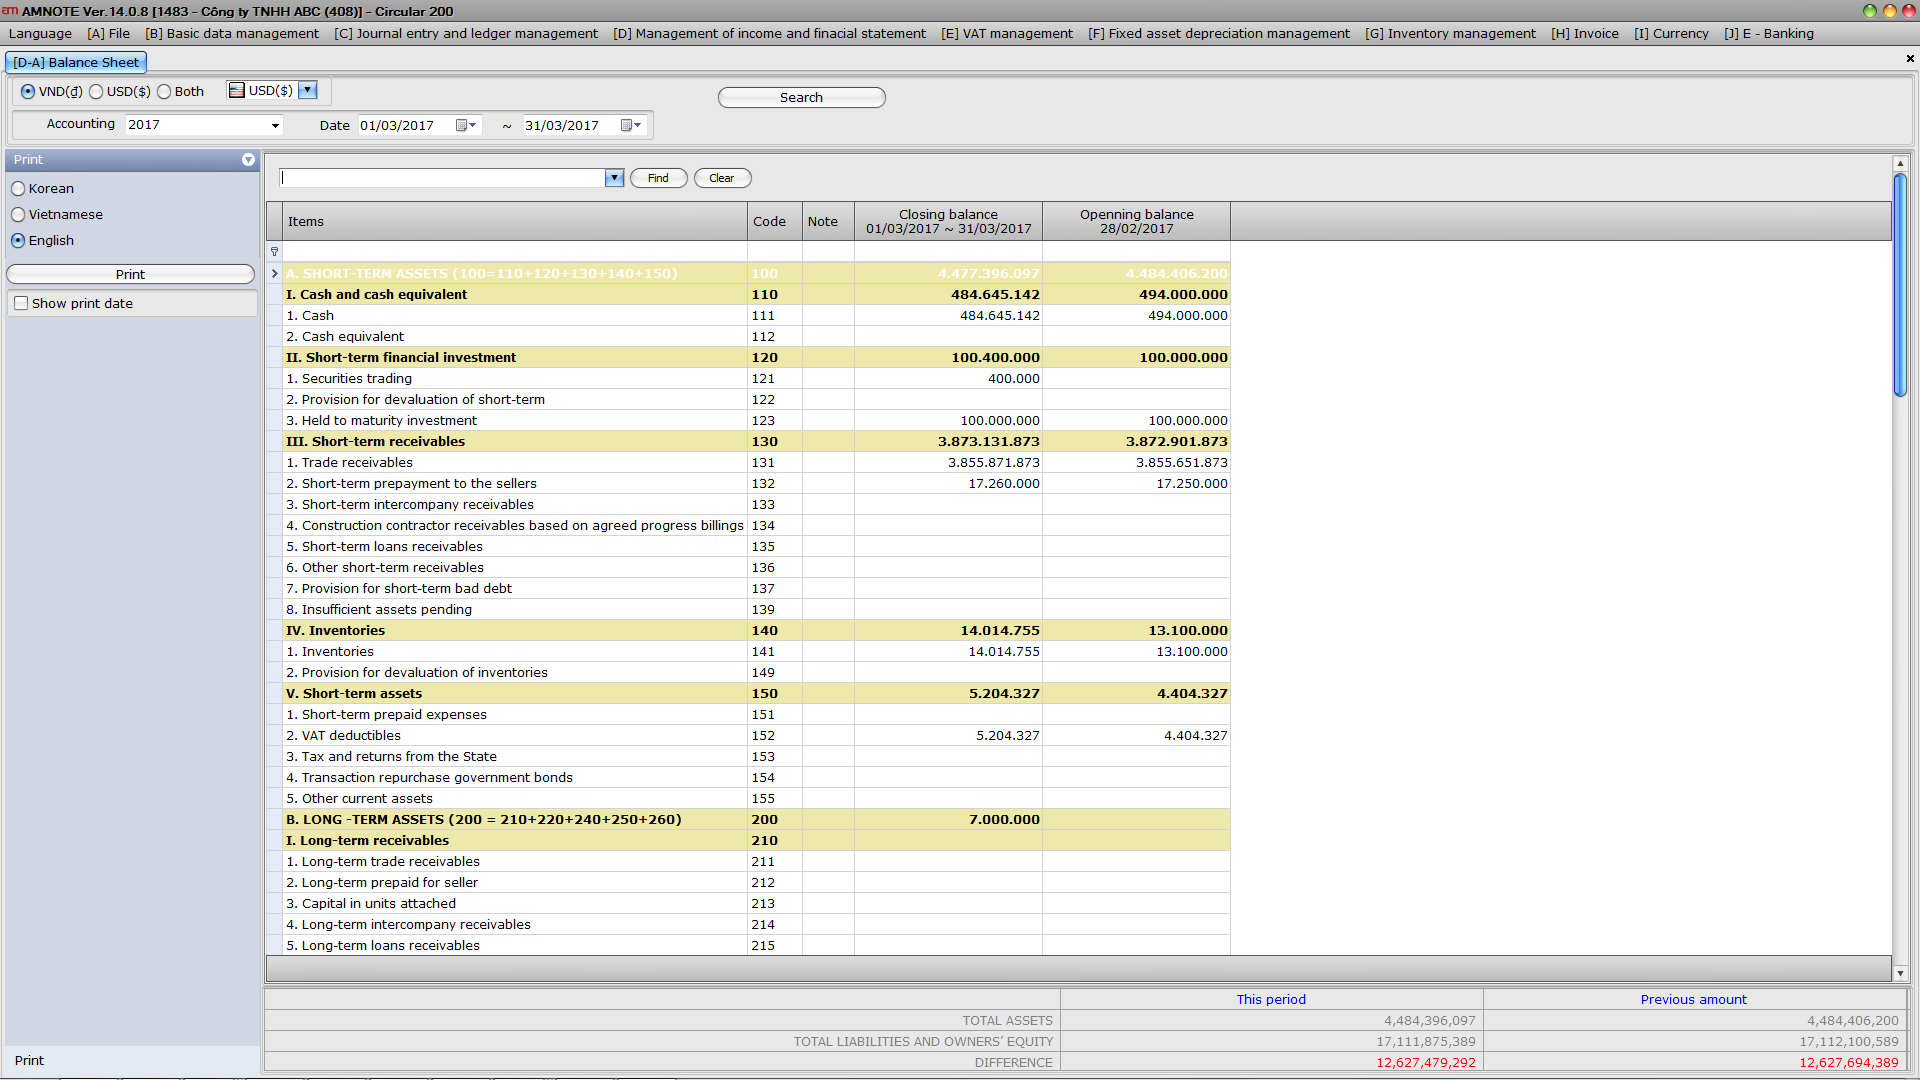Open the [G] Inventory management menu
Viewport: 1920px width, 1080px height.
[1450, 33]
